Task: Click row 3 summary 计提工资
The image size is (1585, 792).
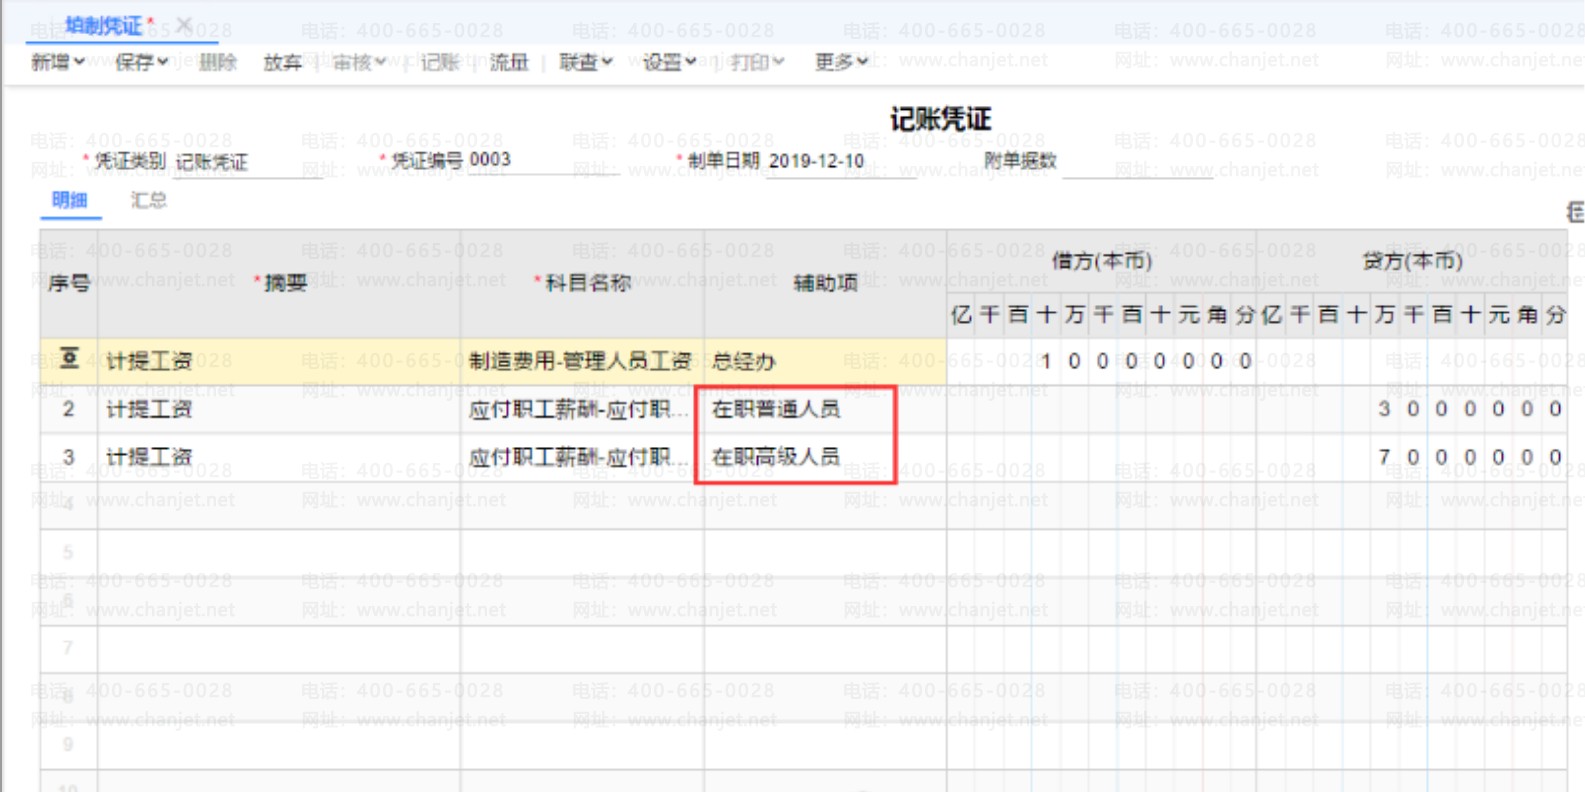Action: pos(279,457)
